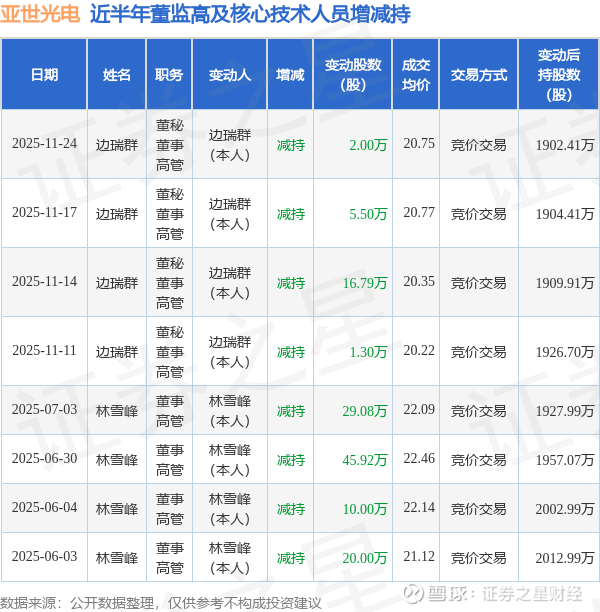Select the date cell 2025-06-30
600x612 pixels.
[45, 459]
